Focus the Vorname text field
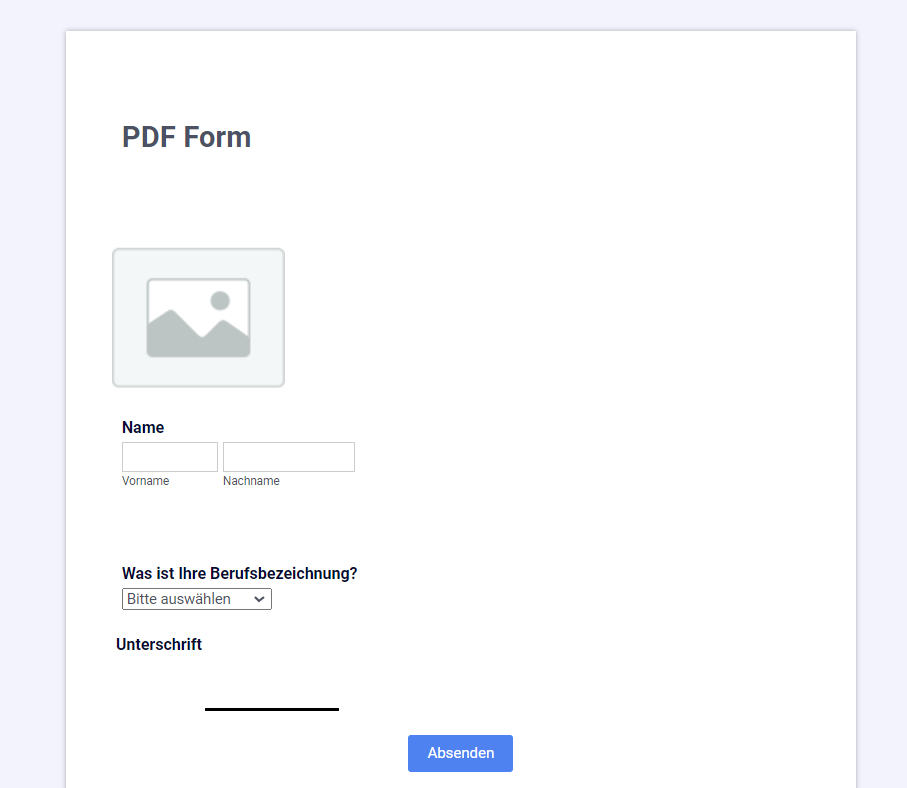The height and width of the screenshot is (788, 907). tap(169, 457)
